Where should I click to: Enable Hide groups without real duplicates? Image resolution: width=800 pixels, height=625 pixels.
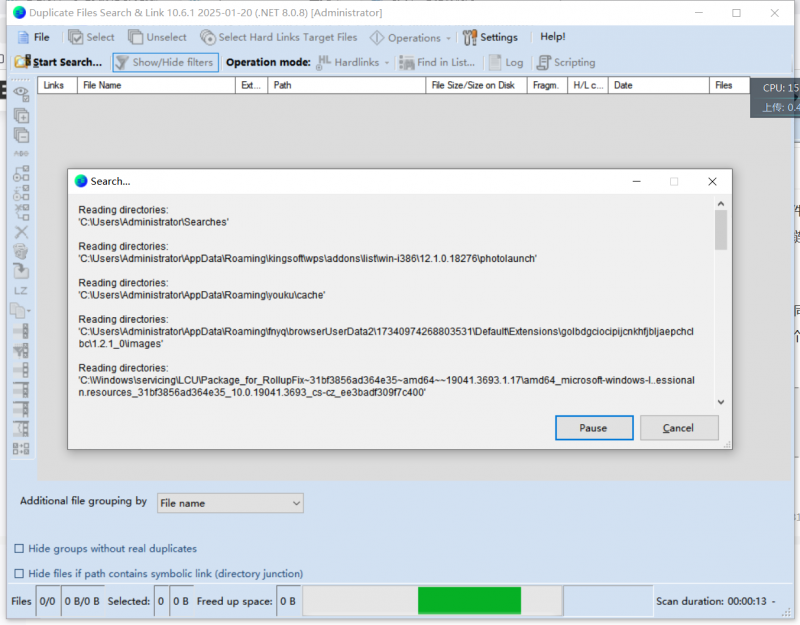17,548
